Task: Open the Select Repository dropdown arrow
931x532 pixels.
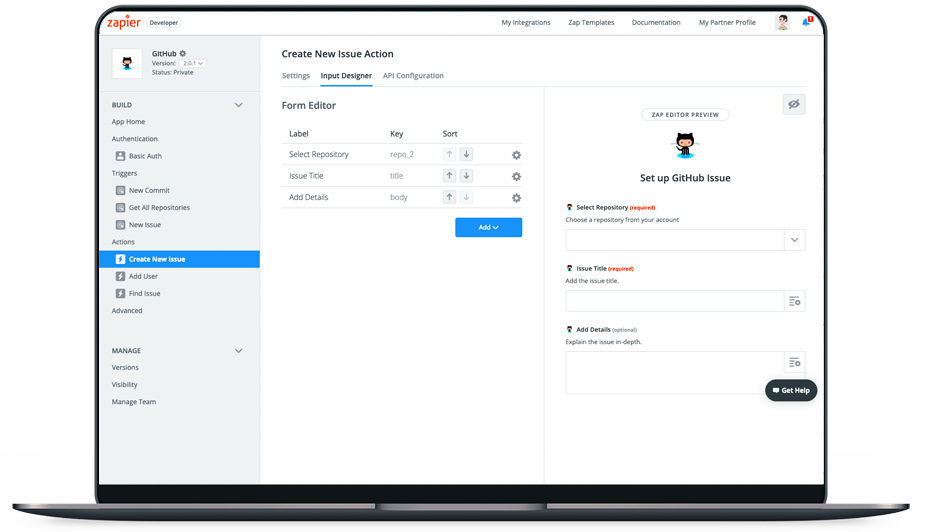Action: 794,240
